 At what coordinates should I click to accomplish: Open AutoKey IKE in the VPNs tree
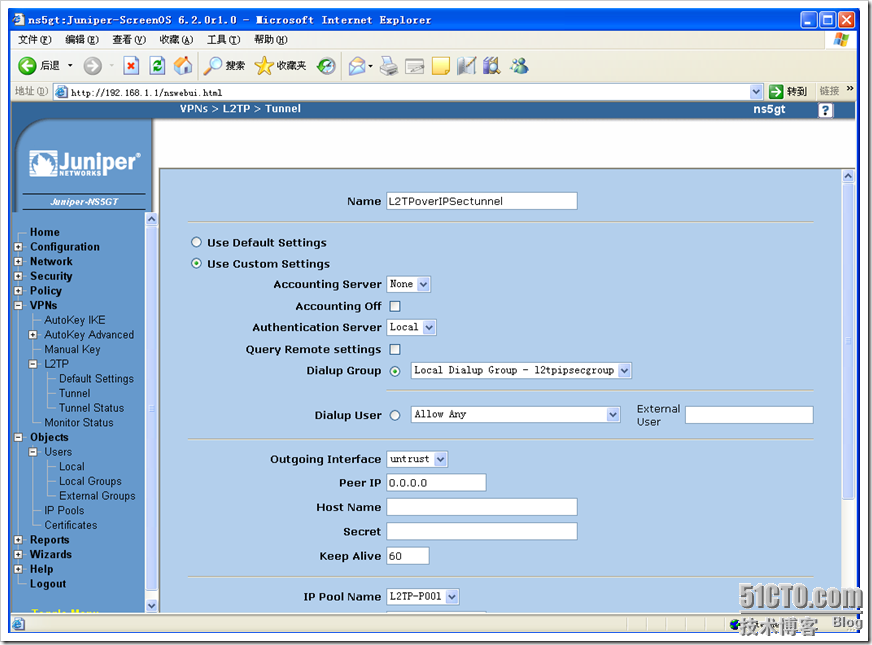click(75, 320)
